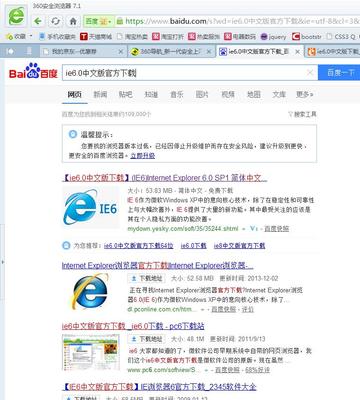Expand the arrow next to 收藏
This screenshot has width=360, height=400.
[31, 36]
